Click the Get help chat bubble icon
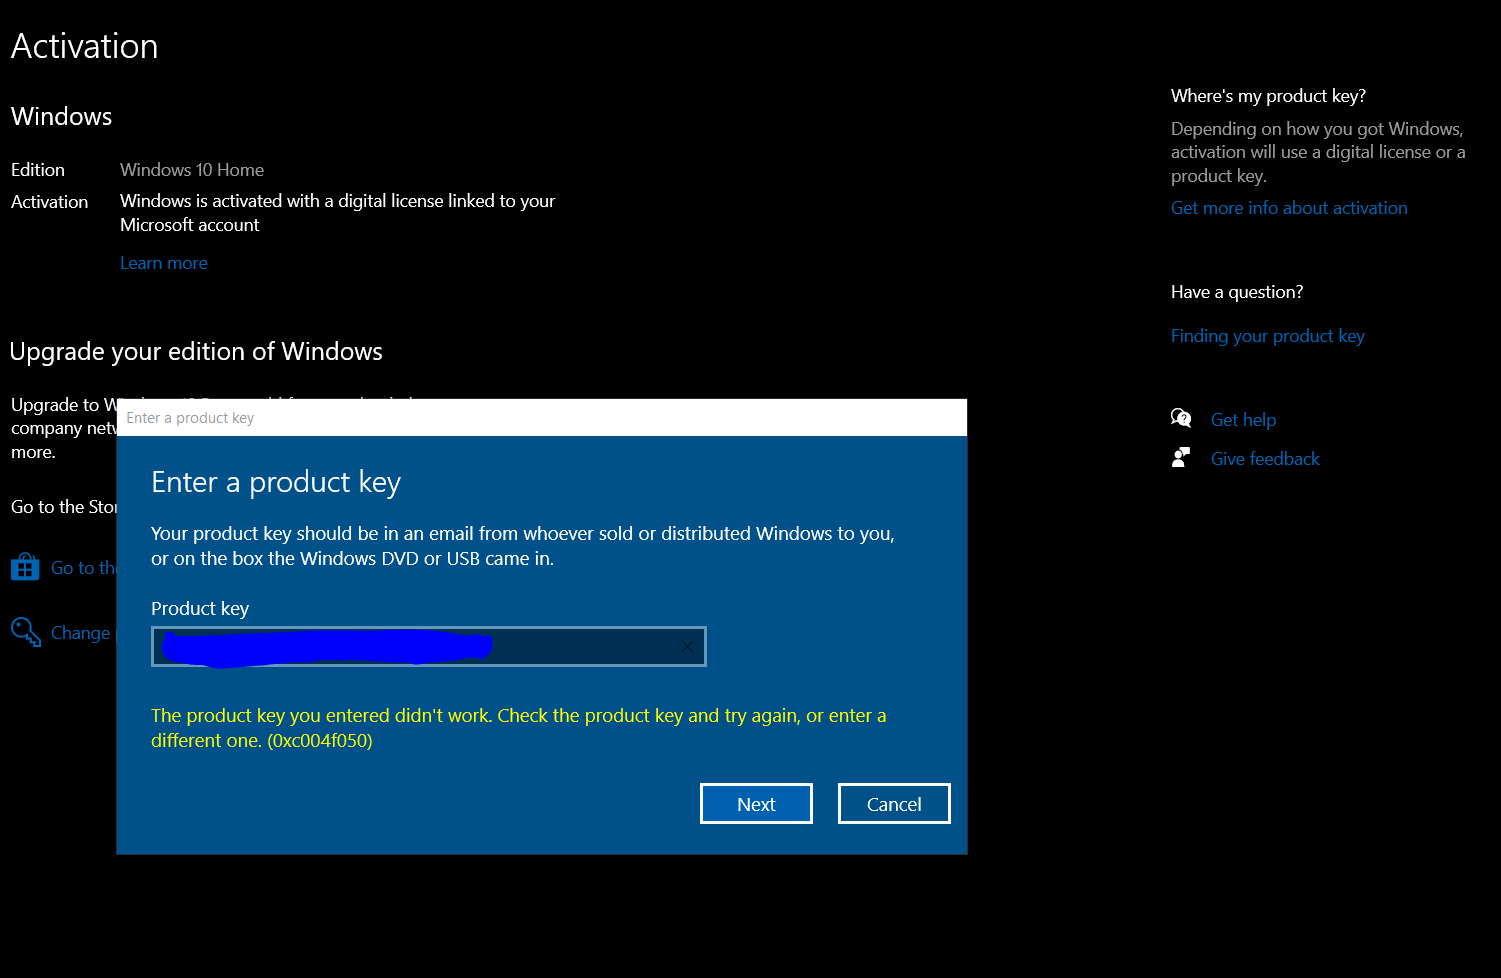1501x978 pixels. click(x=1181, y=418)
